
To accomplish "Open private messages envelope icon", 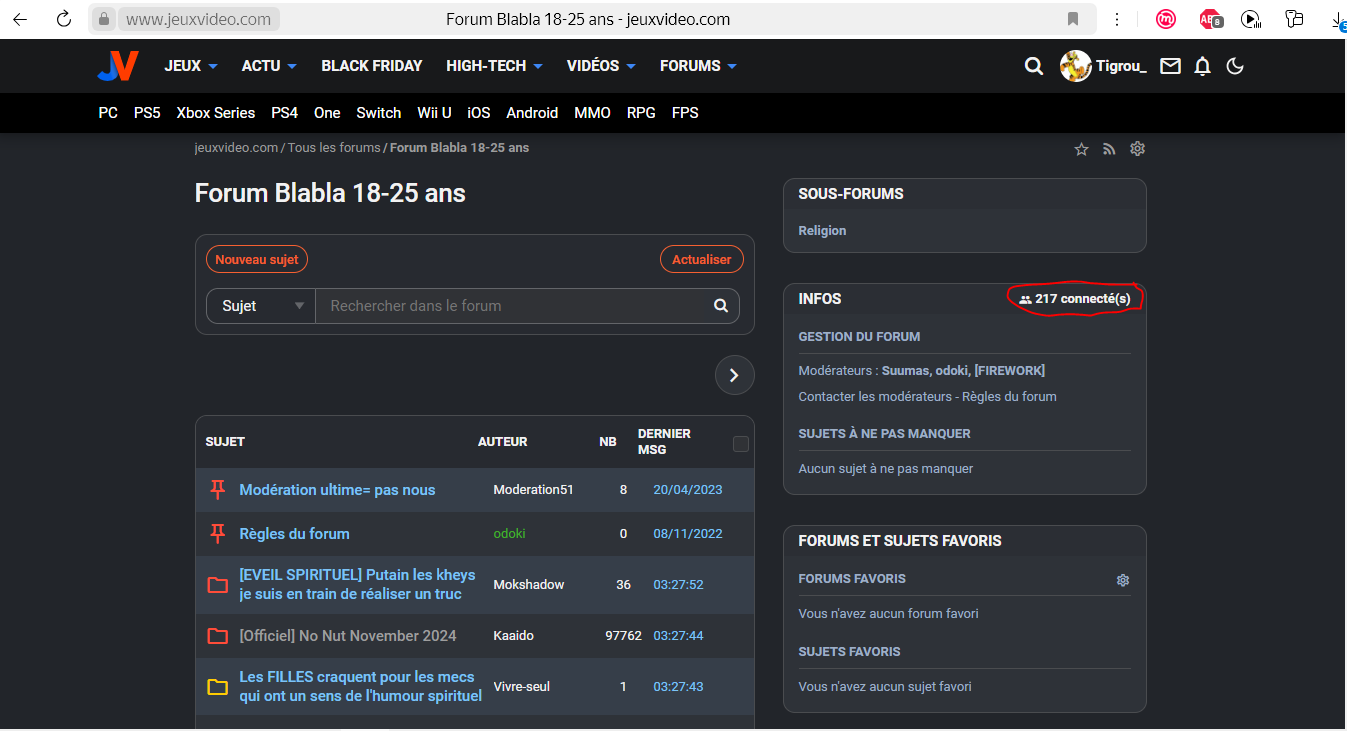I will coord(1170,66).
